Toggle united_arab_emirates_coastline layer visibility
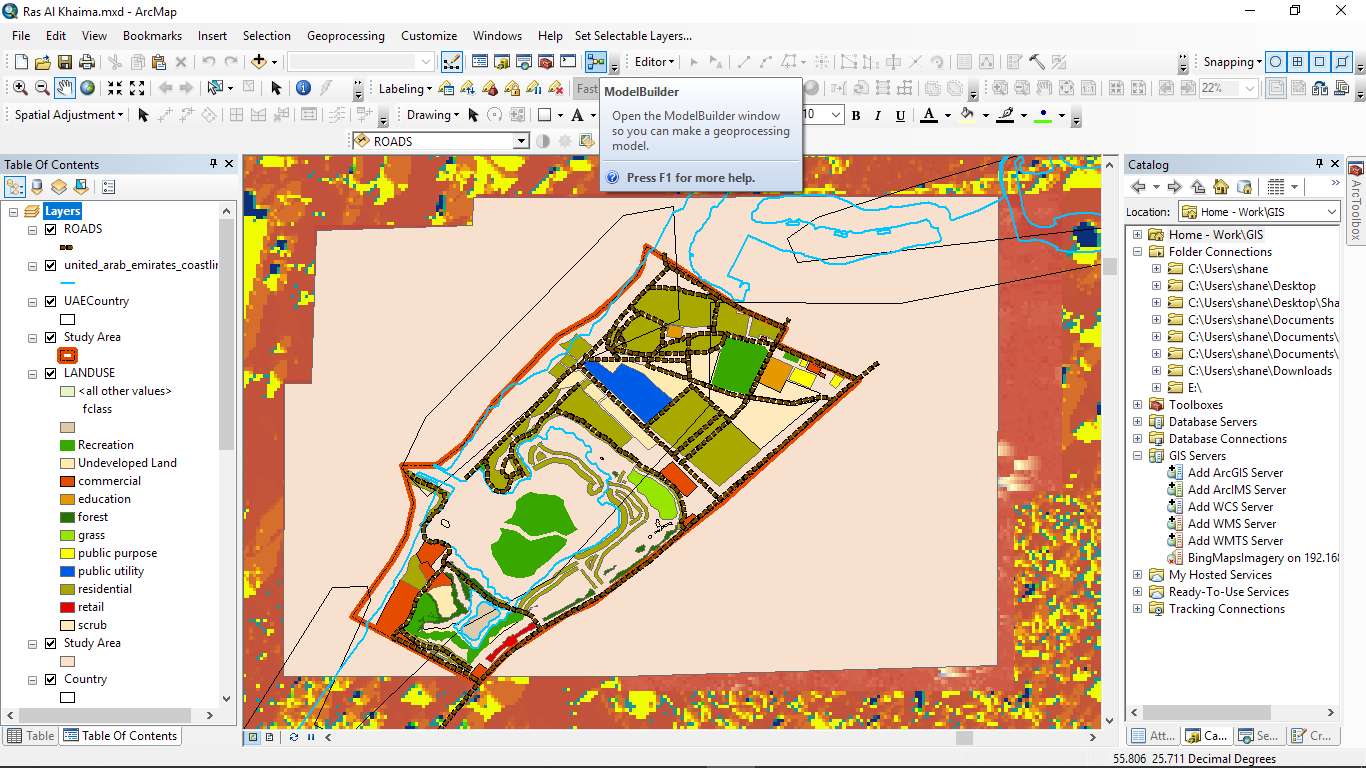 pos(51,265)
